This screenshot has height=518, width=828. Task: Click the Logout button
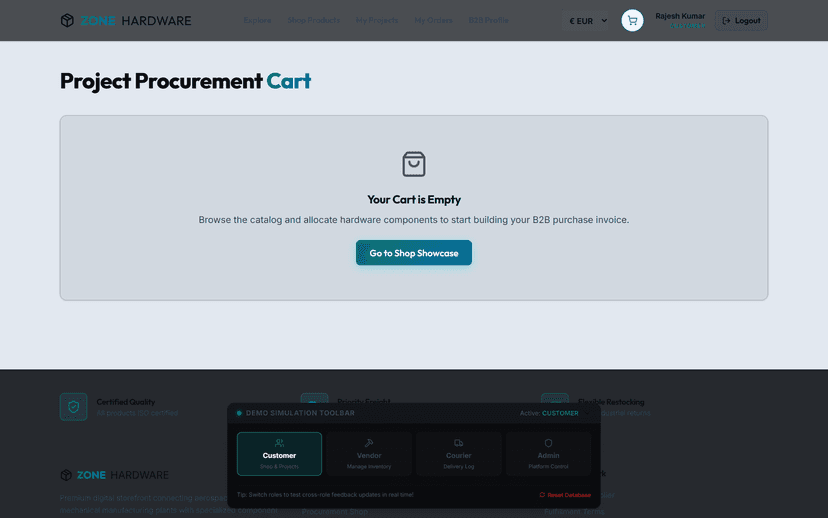[741, 21]
